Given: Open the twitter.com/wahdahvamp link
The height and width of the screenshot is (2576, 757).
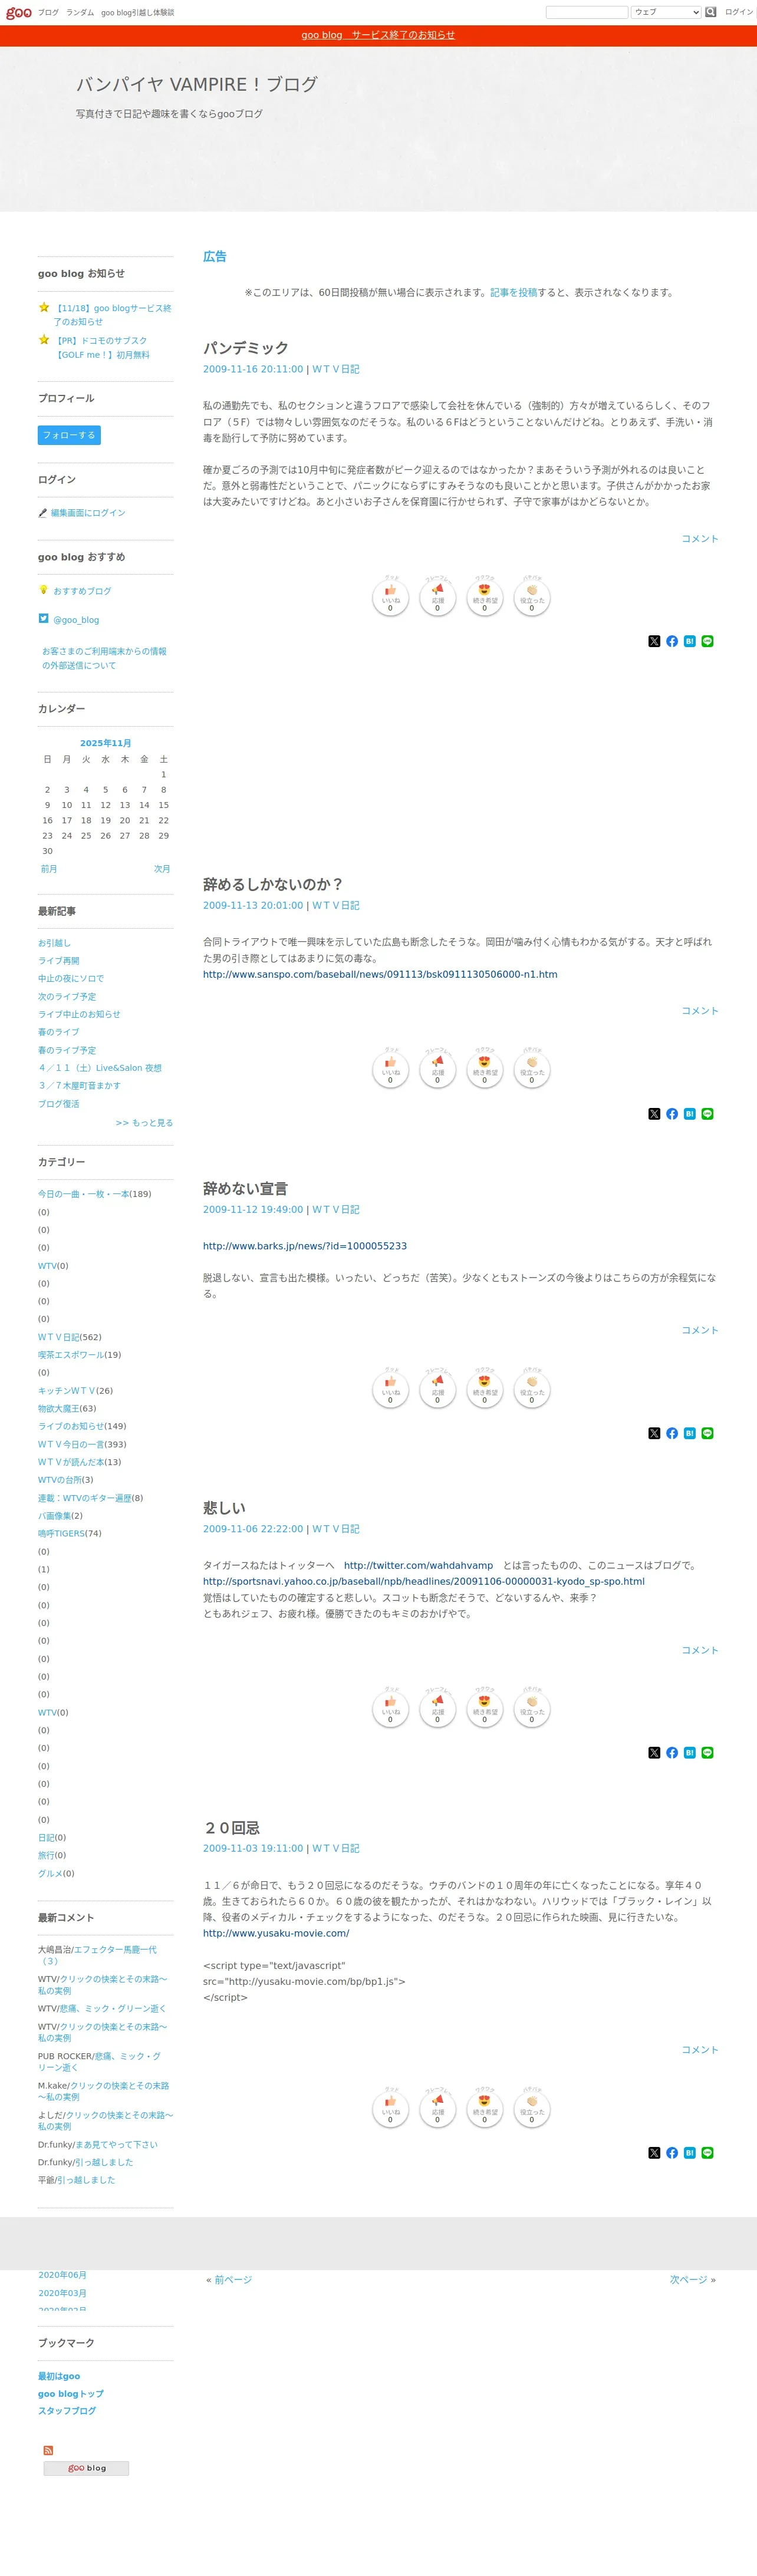Looking at the screenshot, I should pos(418,1565).
